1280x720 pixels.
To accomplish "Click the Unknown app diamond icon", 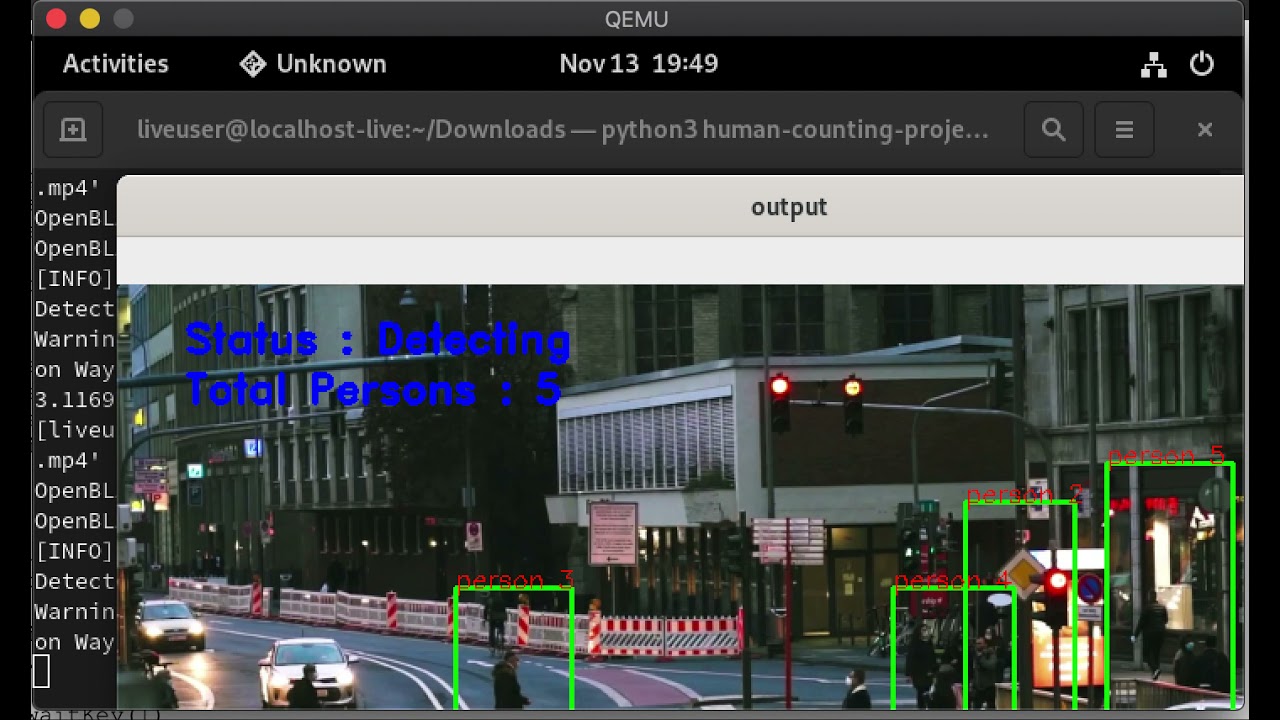I will tap(253, 64).
